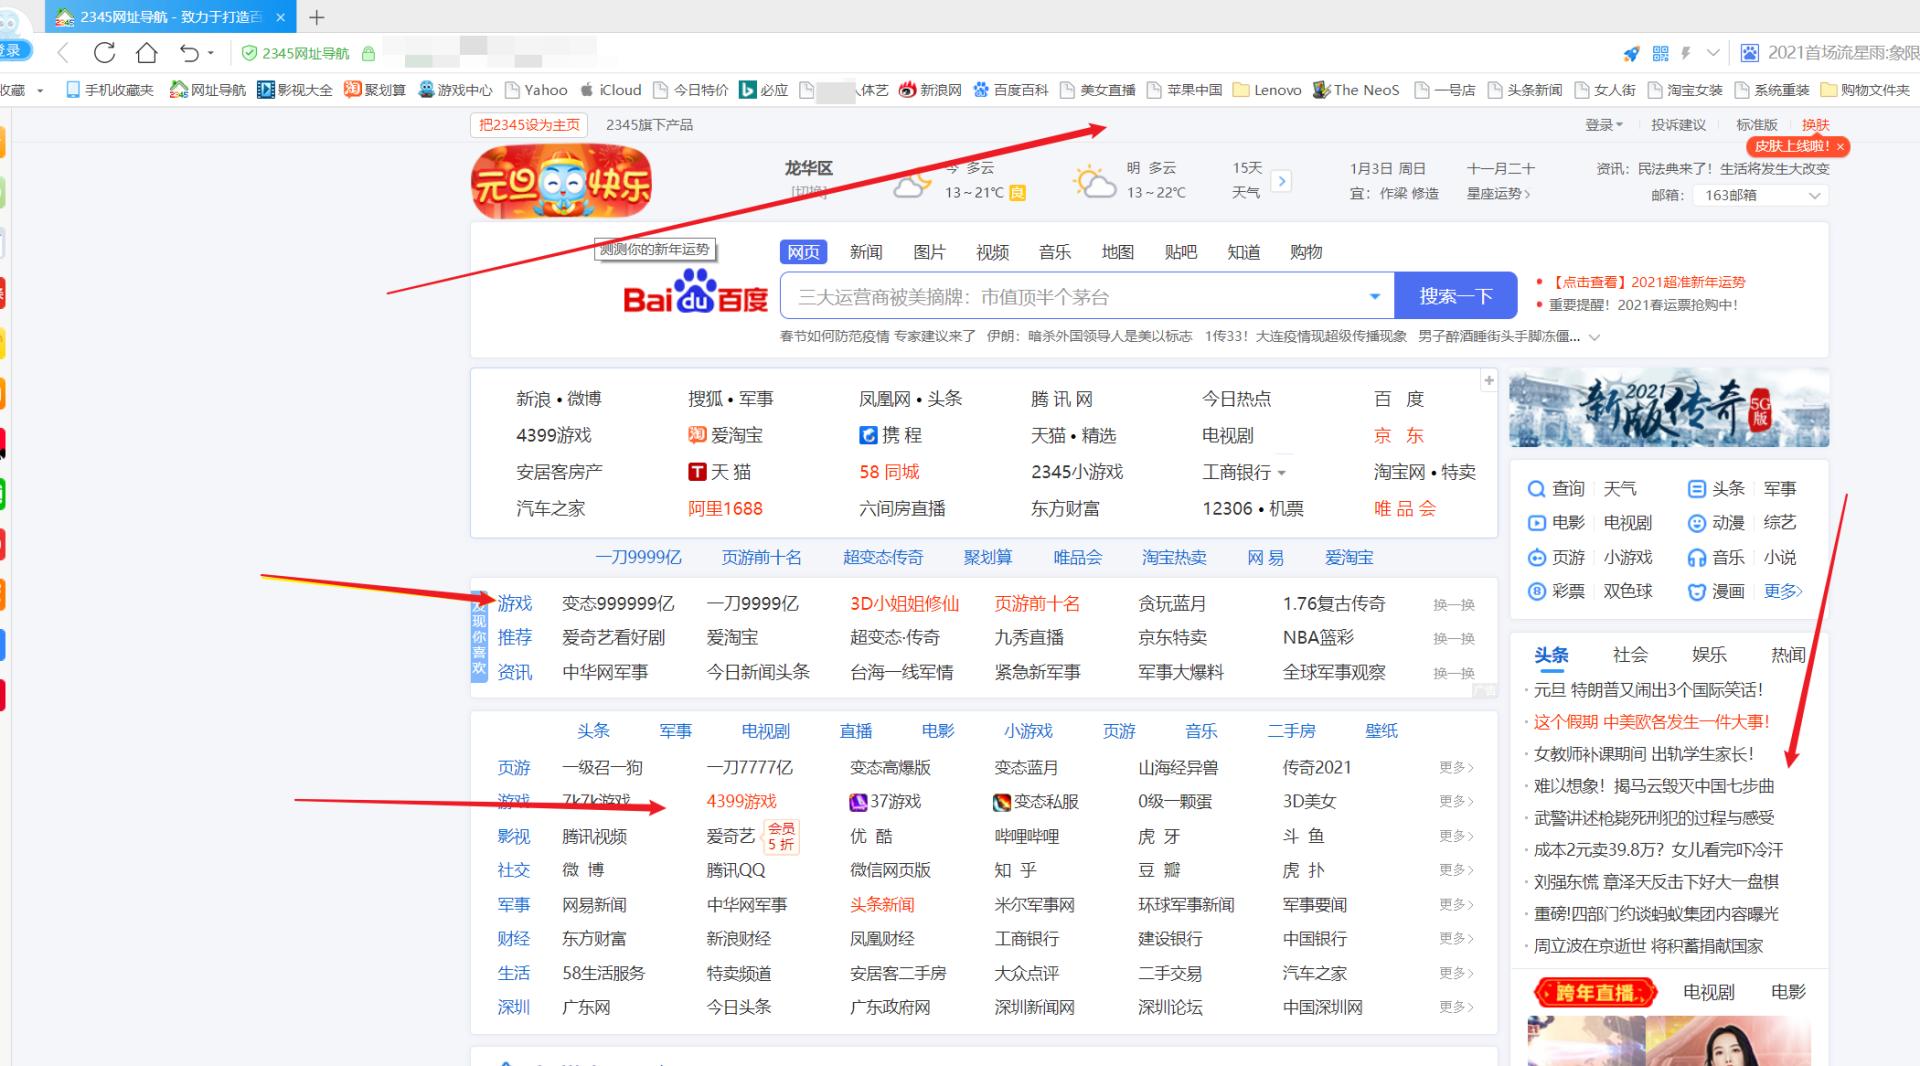This screenshot has height=1066, width=1920.
Task: Expand the Baidu search suggestion dropdown arrow
Action: [x=1374, y=296]
